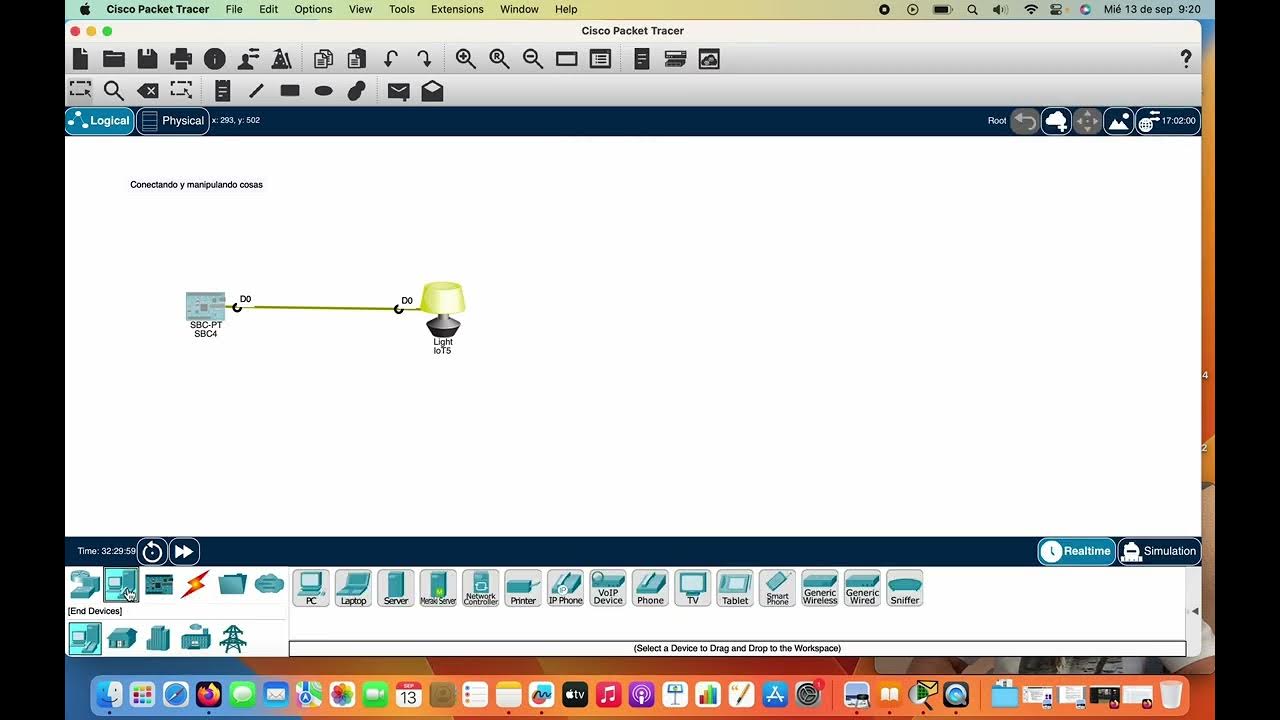Open the help question mark
The height and width of the screenshot is (720, 1280).
tap(1186, 59)
